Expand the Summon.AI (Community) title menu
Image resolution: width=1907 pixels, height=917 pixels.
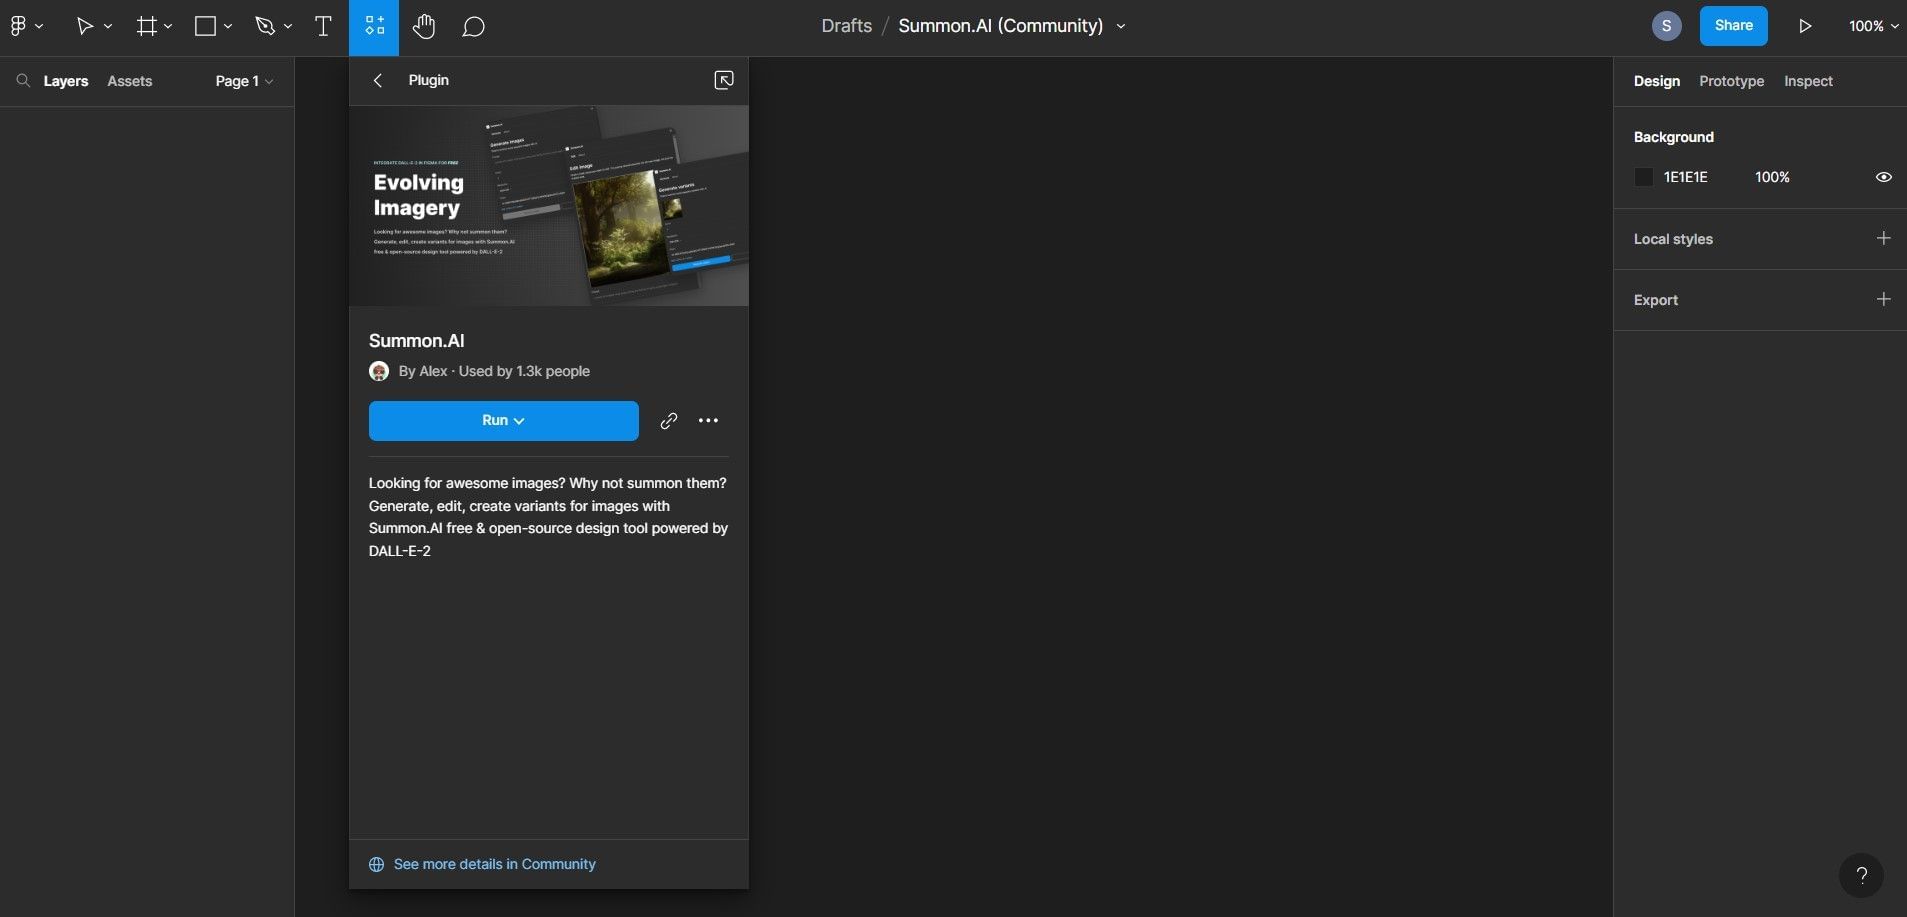tap(1121, 26)
